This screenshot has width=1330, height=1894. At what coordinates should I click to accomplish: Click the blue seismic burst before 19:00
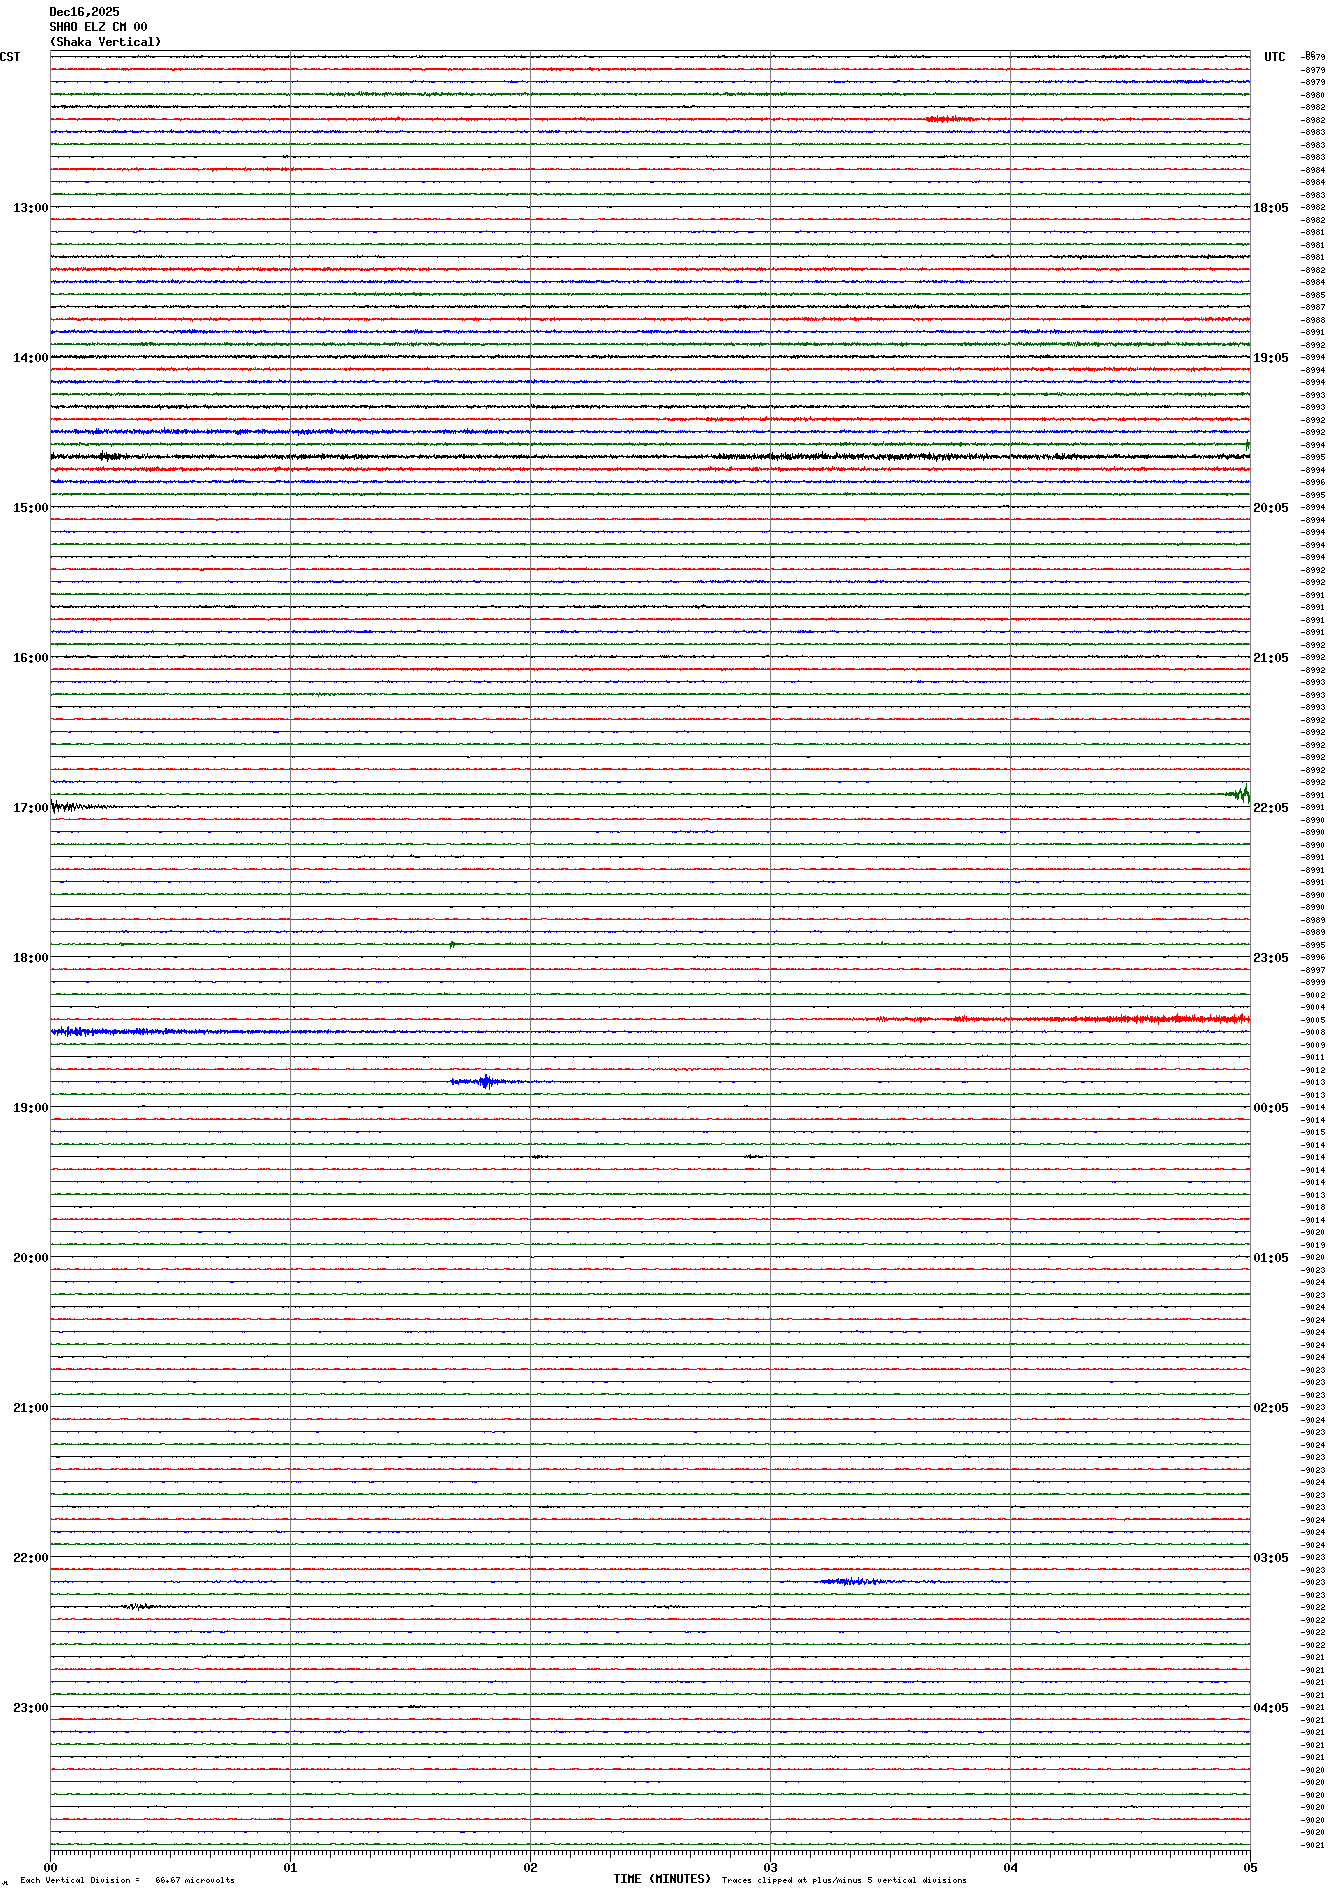(x=486, y=1081)
